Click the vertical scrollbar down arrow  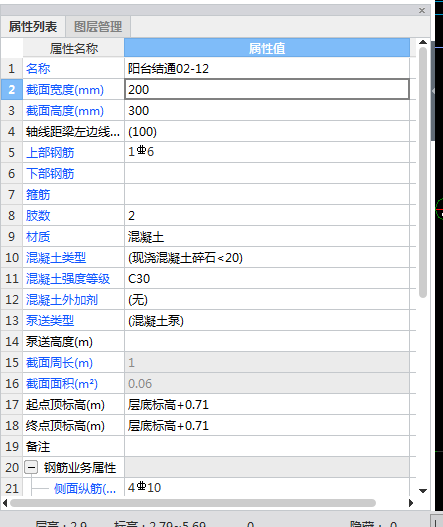click(x=423, y=491)
